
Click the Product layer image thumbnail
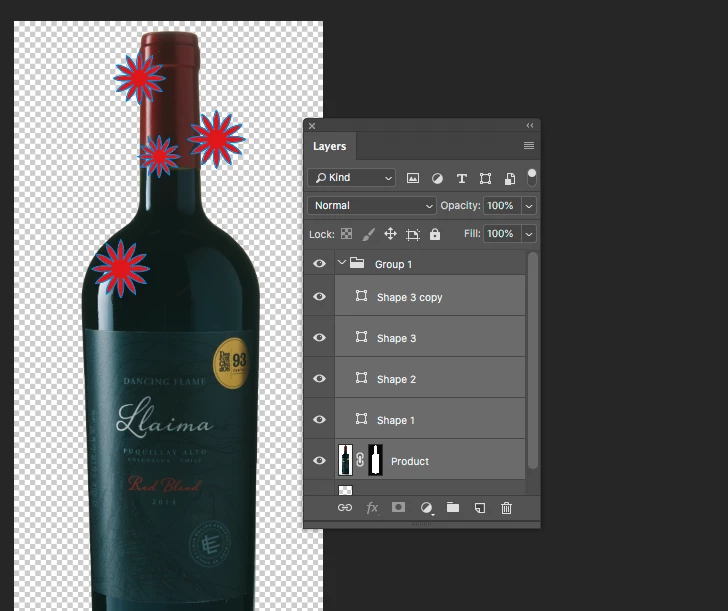(x=345, y=460)
